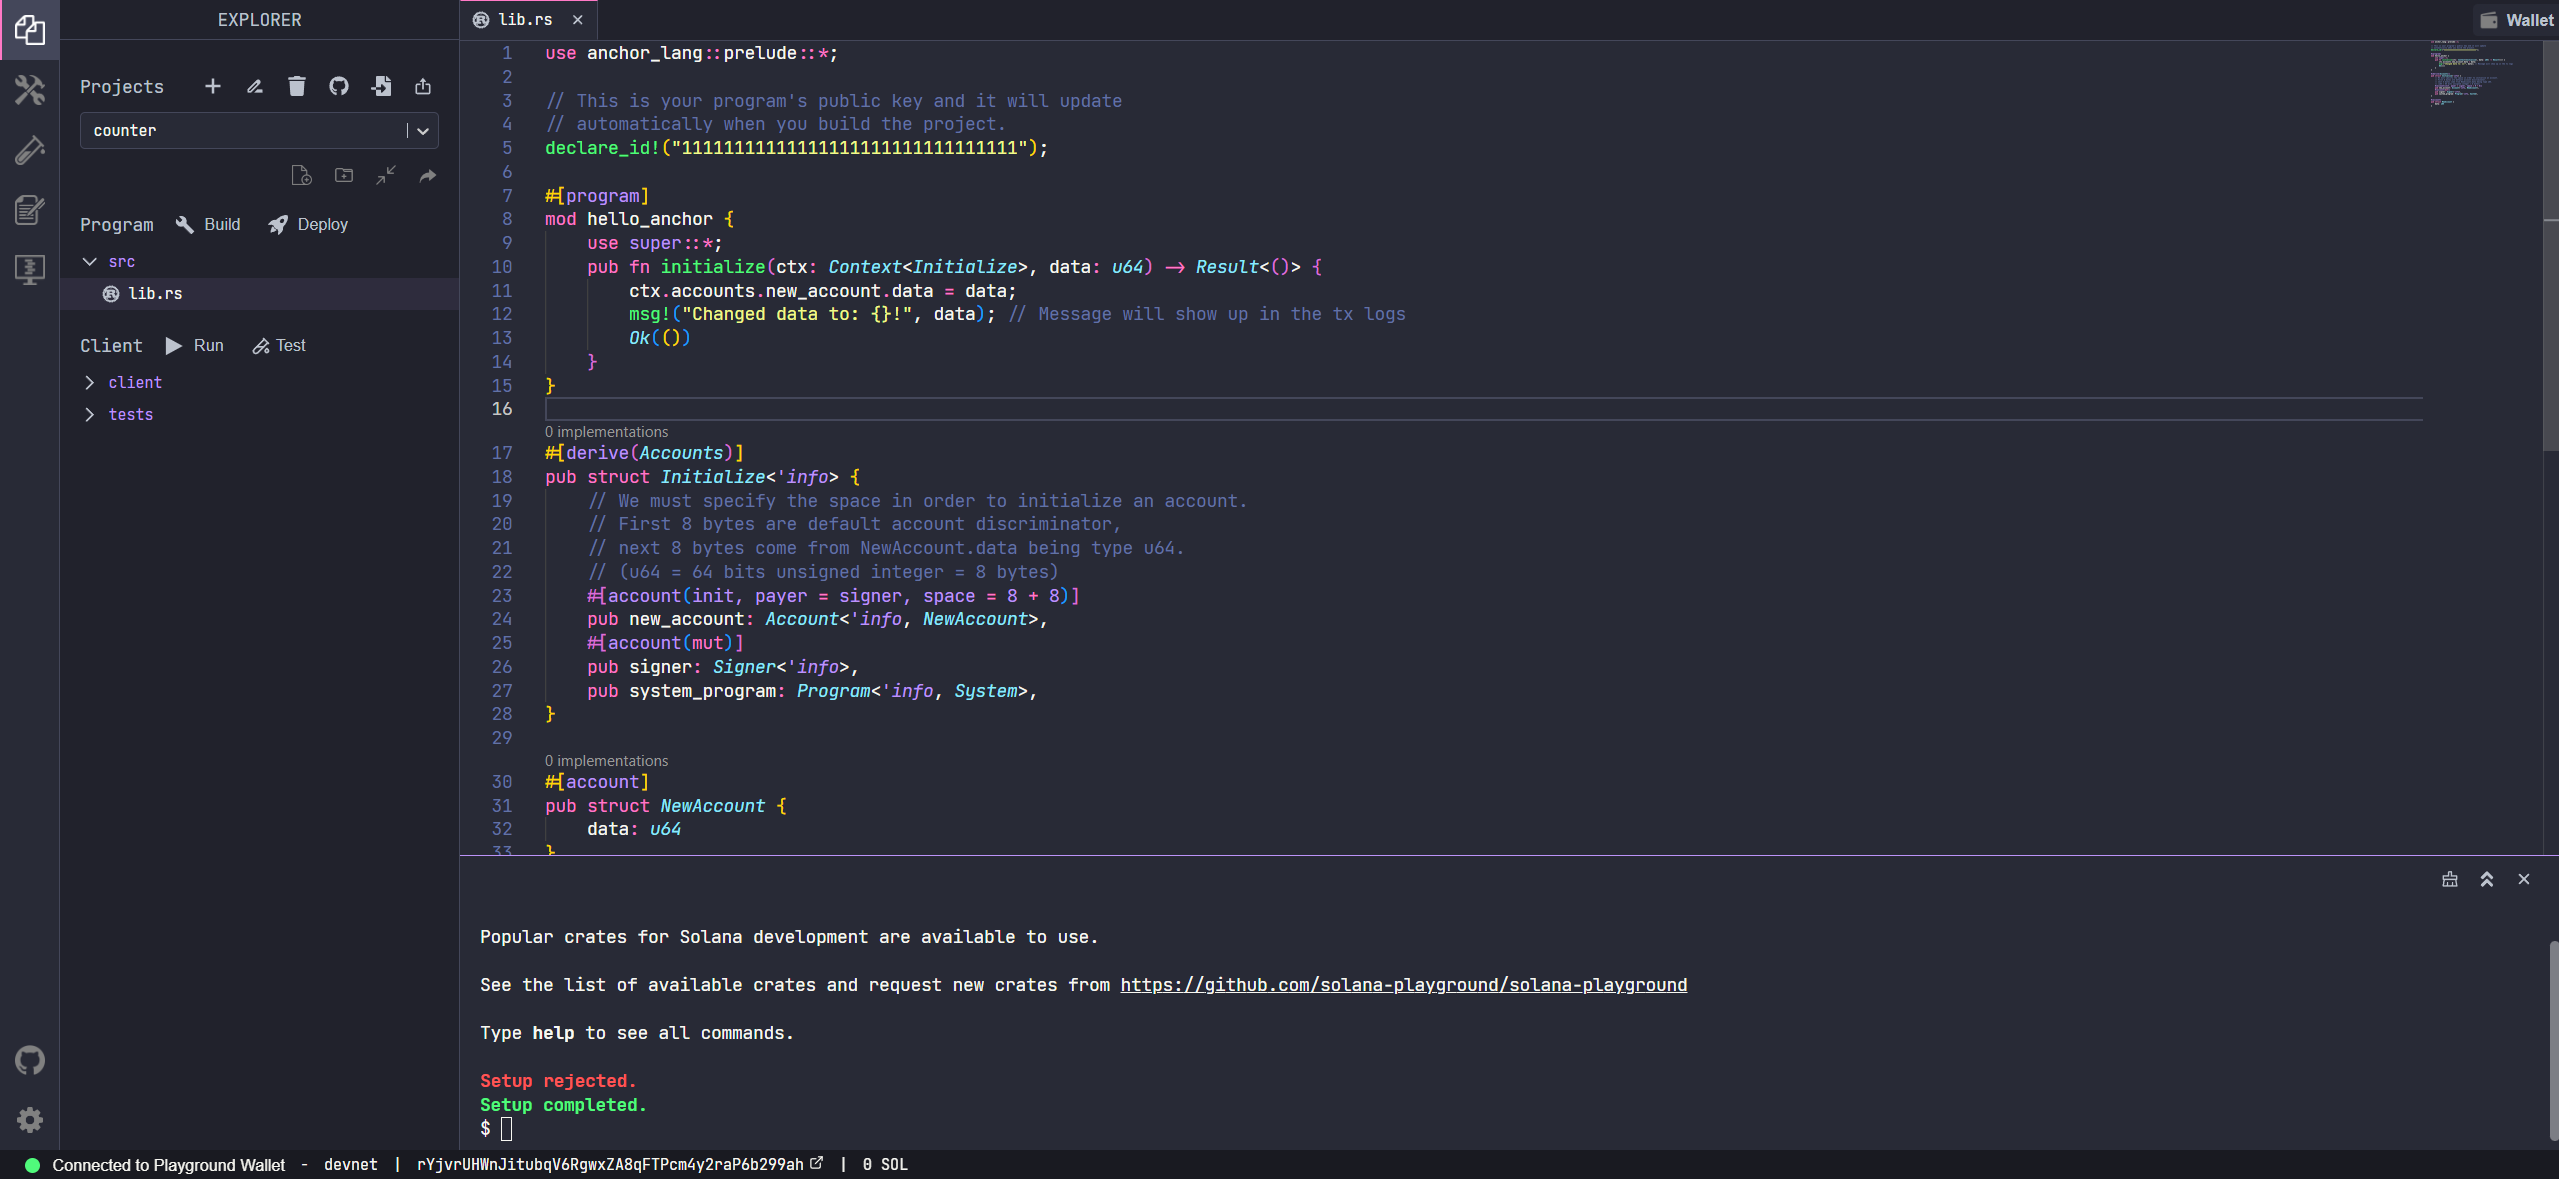This screenshot has height=1179, width=2559.
Task: Deploy the program
Action: (x=308, y=224)
